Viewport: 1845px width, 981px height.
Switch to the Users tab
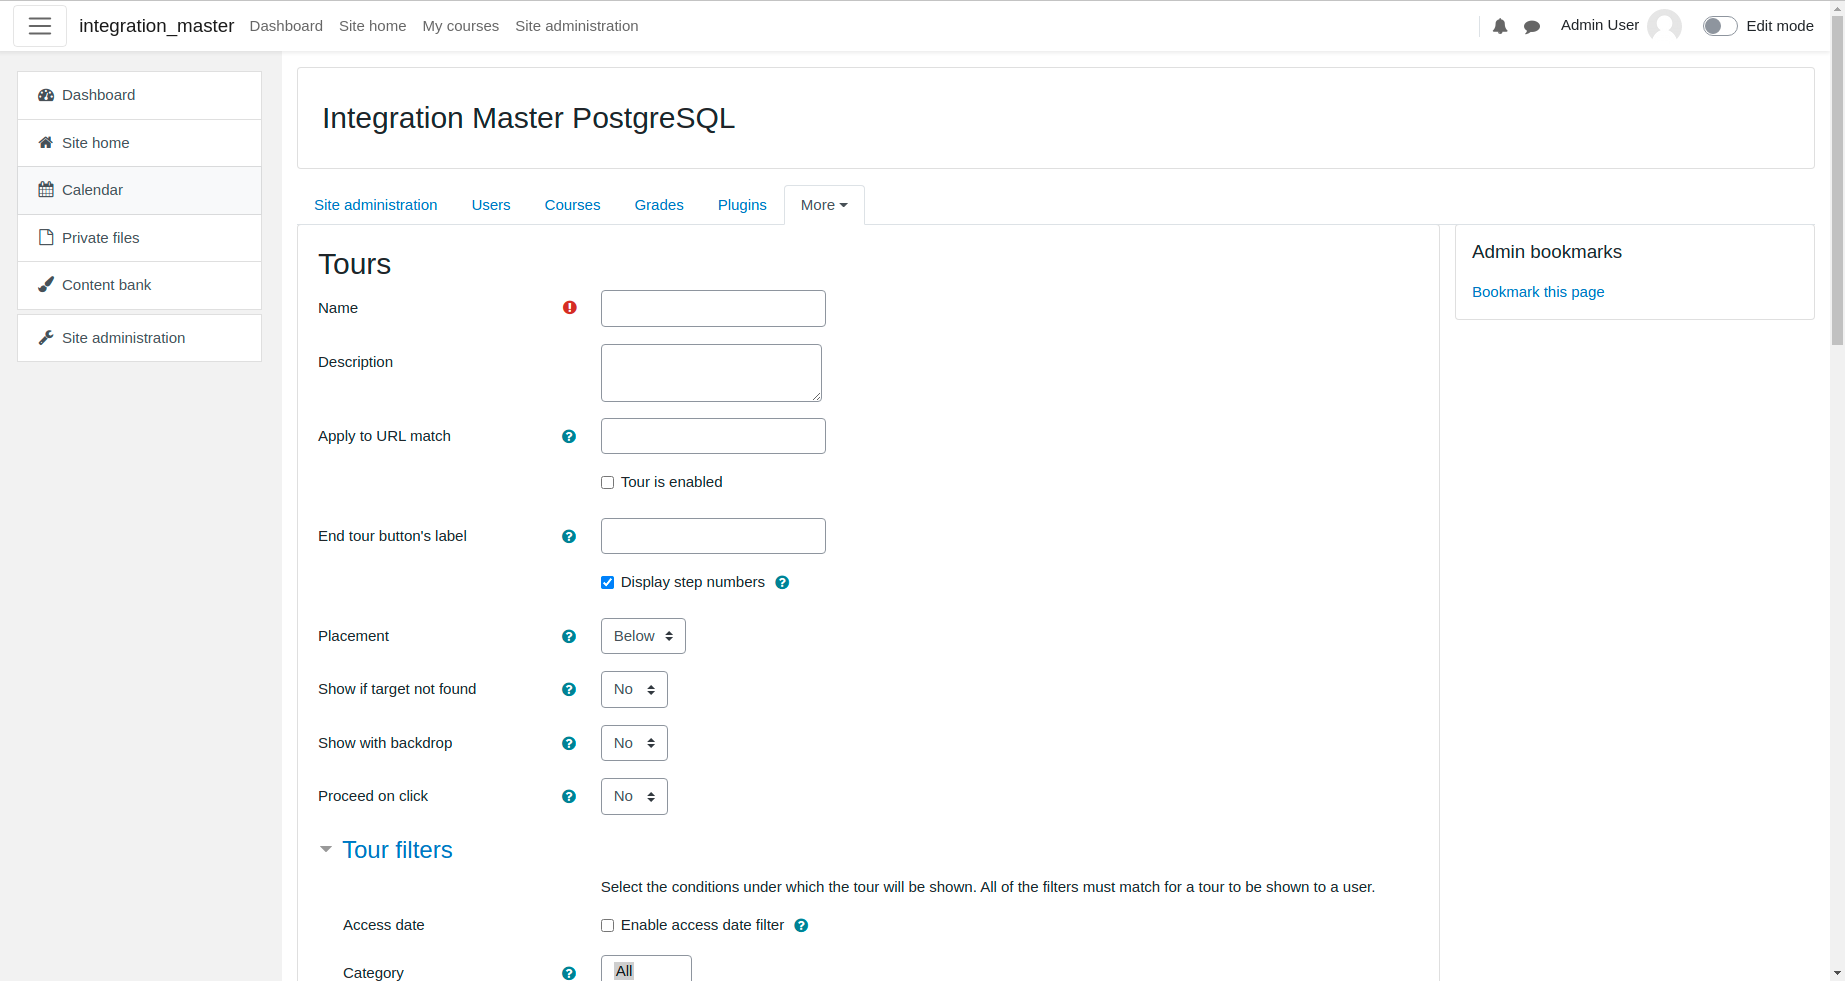coord(491,205)
